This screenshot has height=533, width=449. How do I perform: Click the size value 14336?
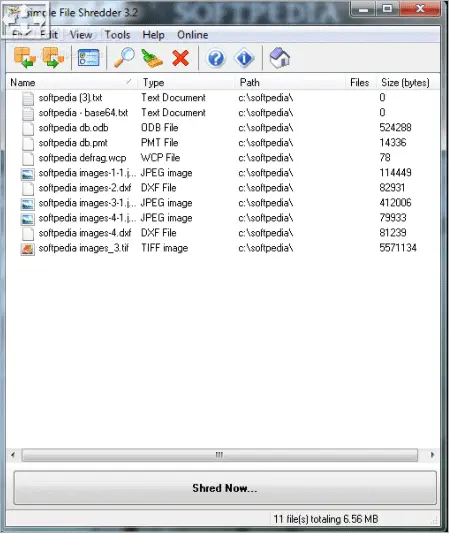(x=393, y=142)
